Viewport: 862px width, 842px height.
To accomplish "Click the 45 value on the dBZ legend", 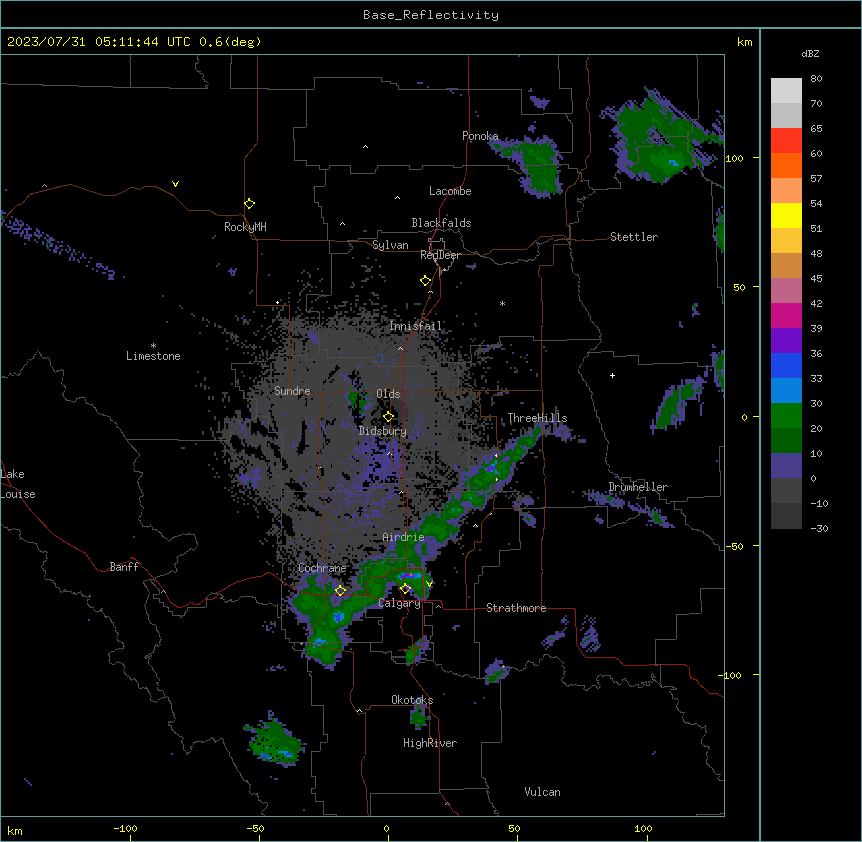I will pos(816,279).
